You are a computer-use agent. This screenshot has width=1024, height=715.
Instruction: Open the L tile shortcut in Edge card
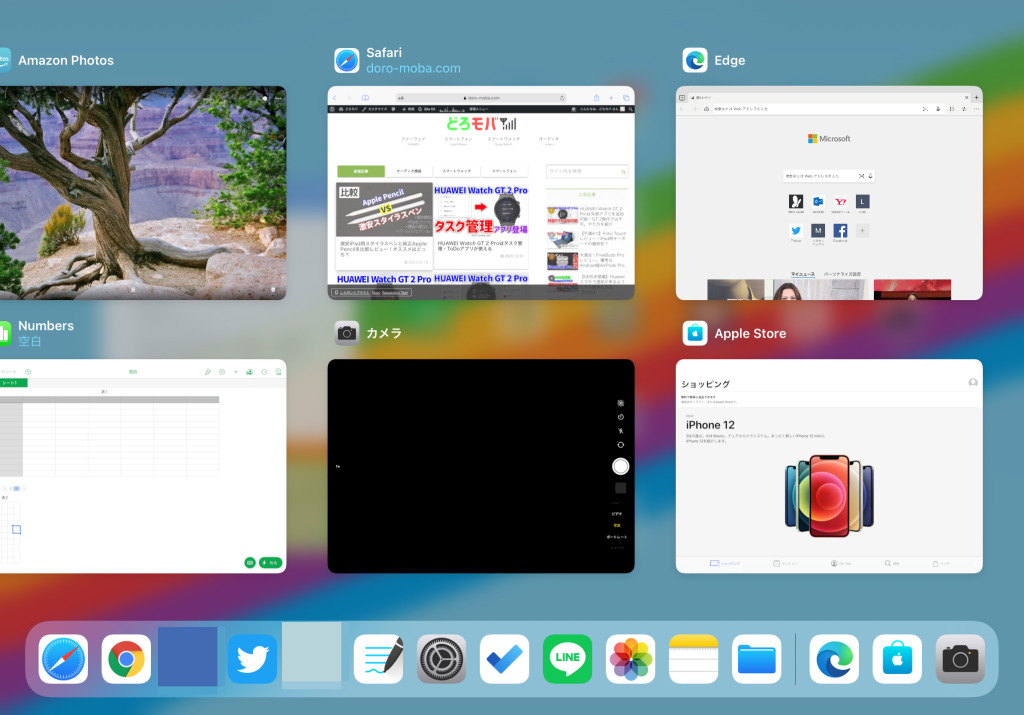863,202
